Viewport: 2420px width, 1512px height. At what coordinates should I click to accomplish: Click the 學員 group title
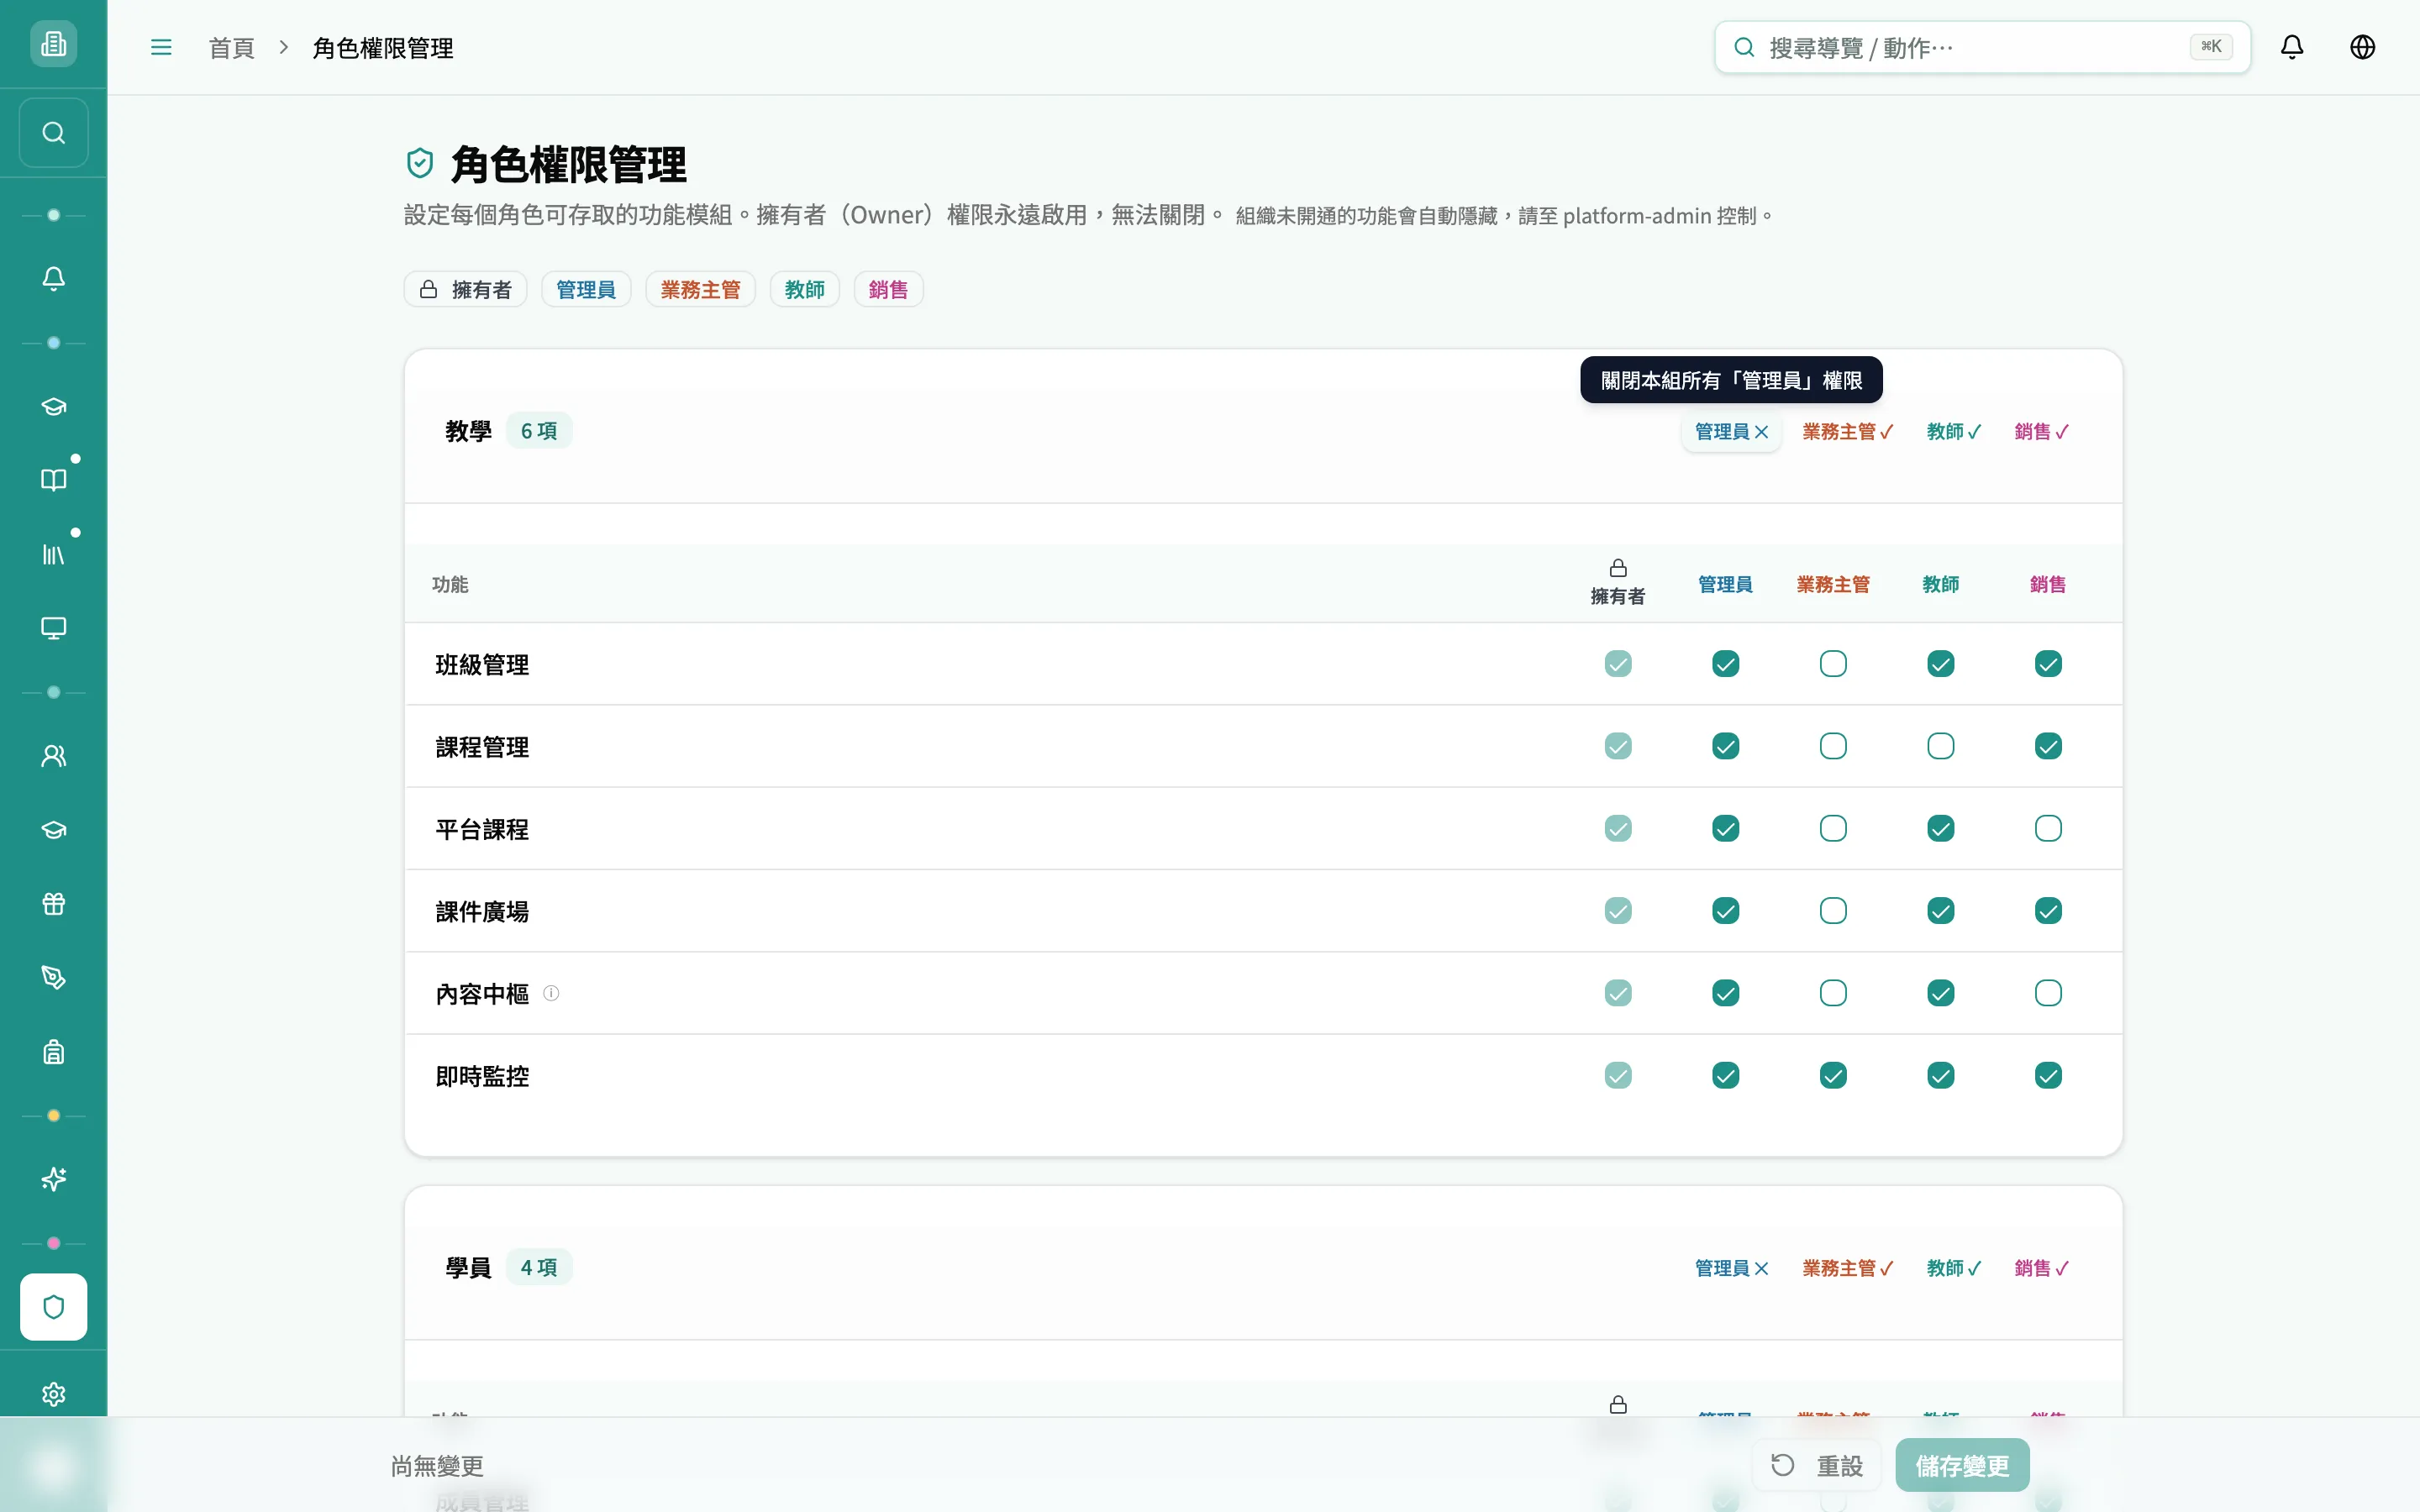pos(468,1267)
